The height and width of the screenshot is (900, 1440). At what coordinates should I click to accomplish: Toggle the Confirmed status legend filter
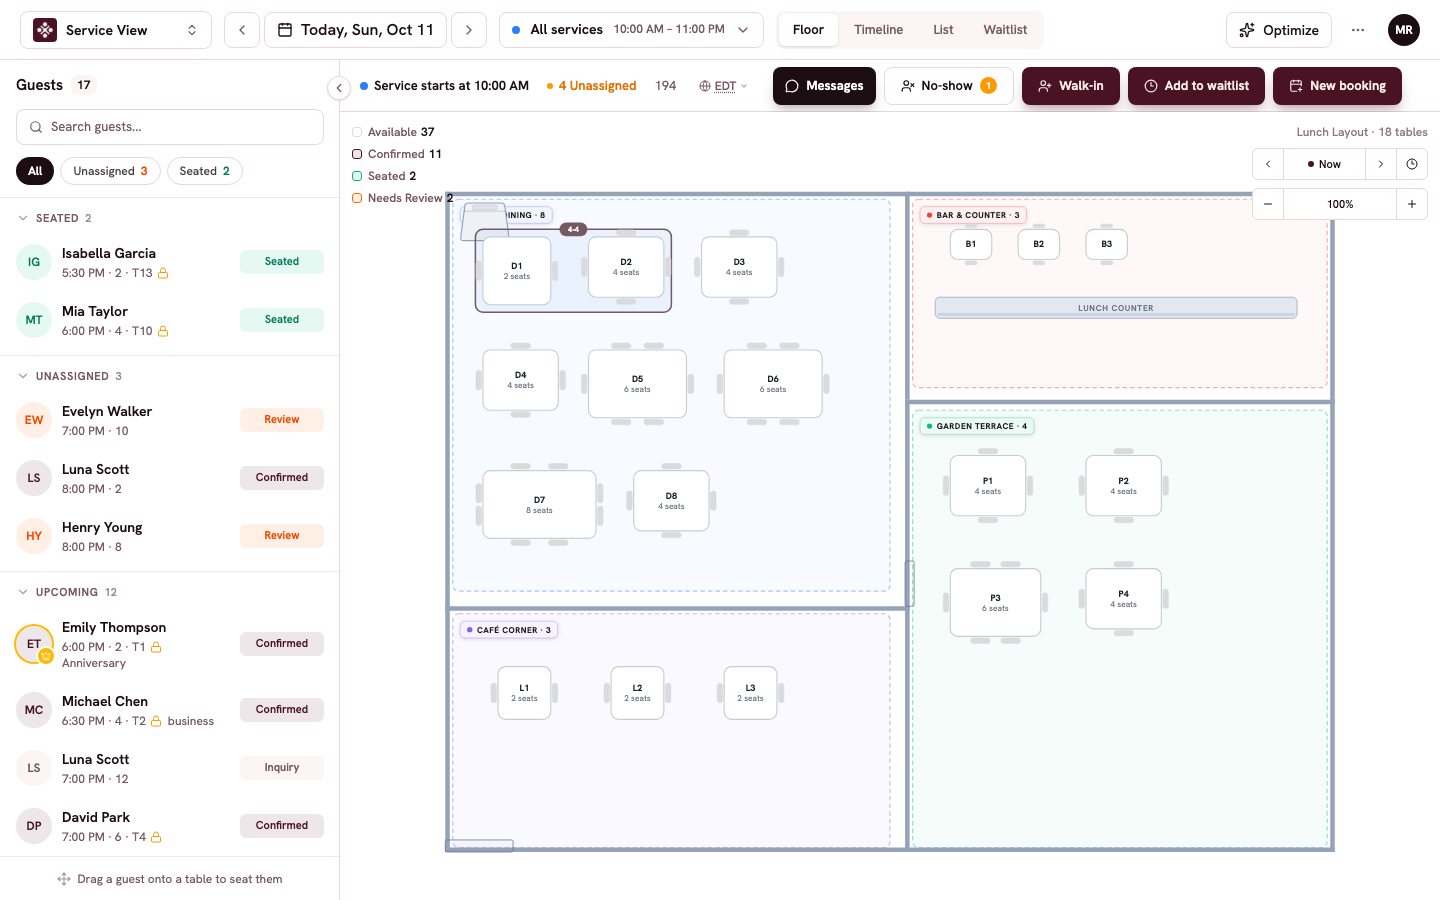397,154
